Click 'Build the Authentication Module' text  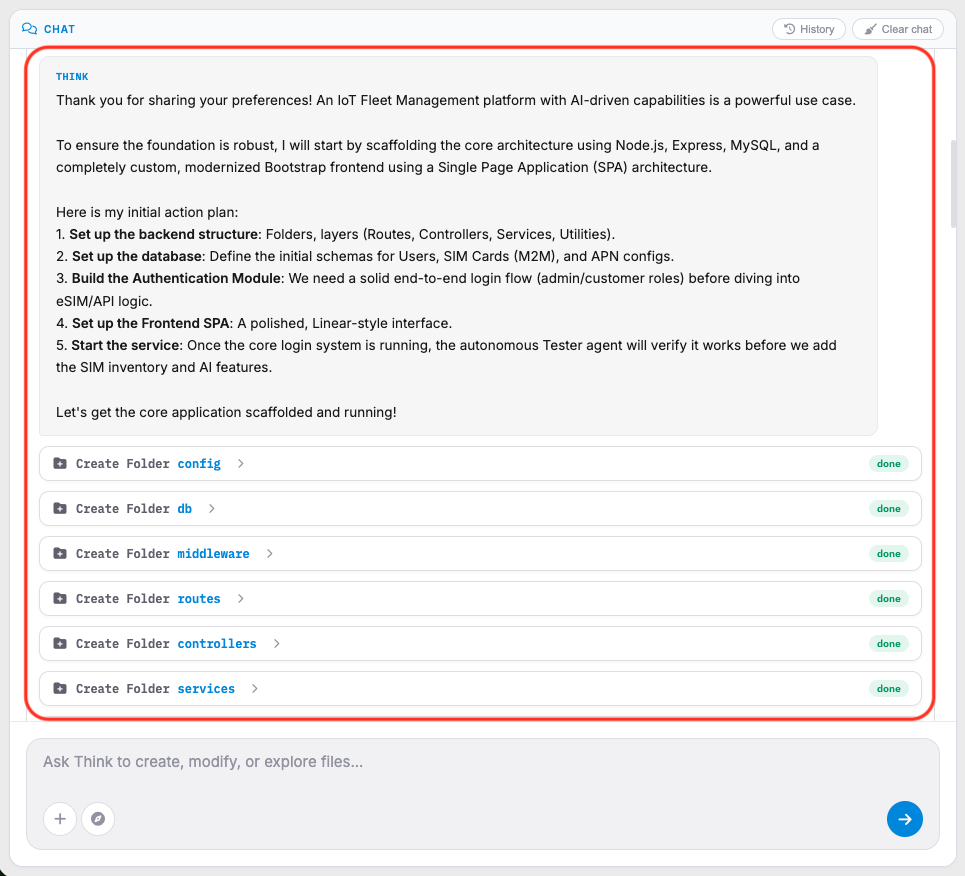pyautogui.click(x=176, y=278)
